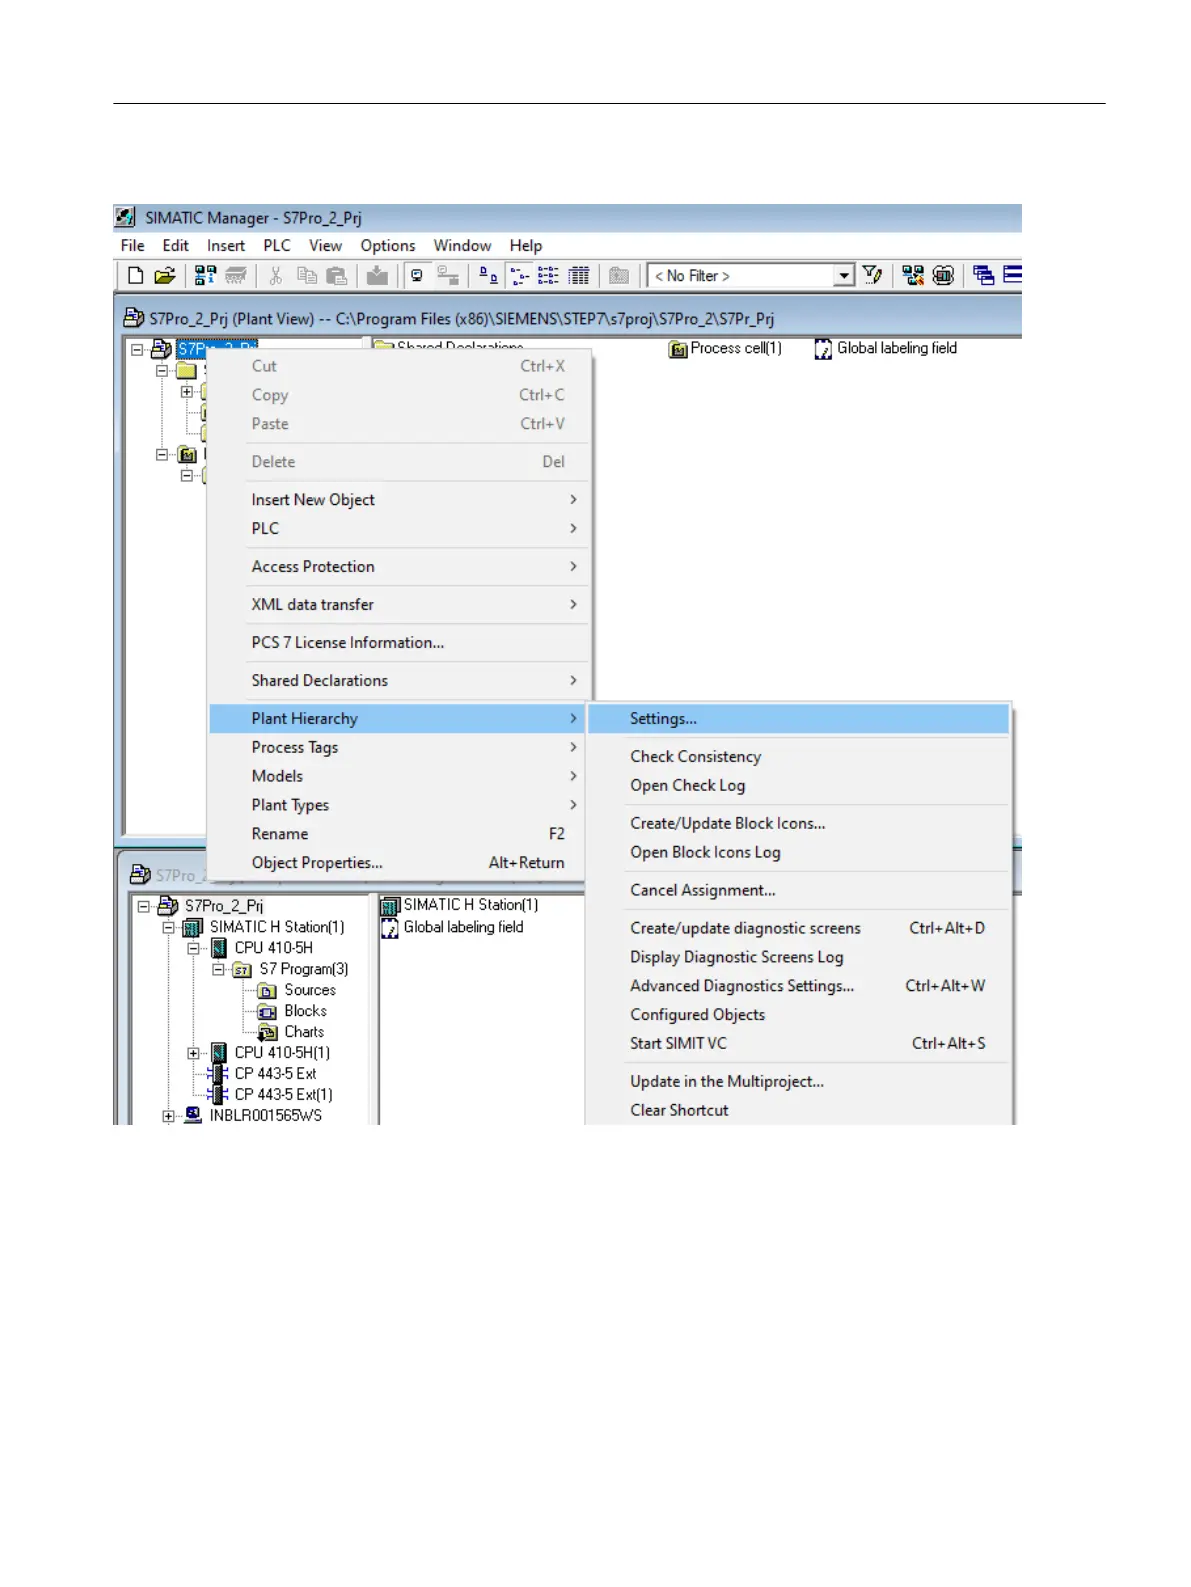Select Process cell(1) in right pane
The image size is (1191, 1587).
pyautogui.click(x=726, y=349)
